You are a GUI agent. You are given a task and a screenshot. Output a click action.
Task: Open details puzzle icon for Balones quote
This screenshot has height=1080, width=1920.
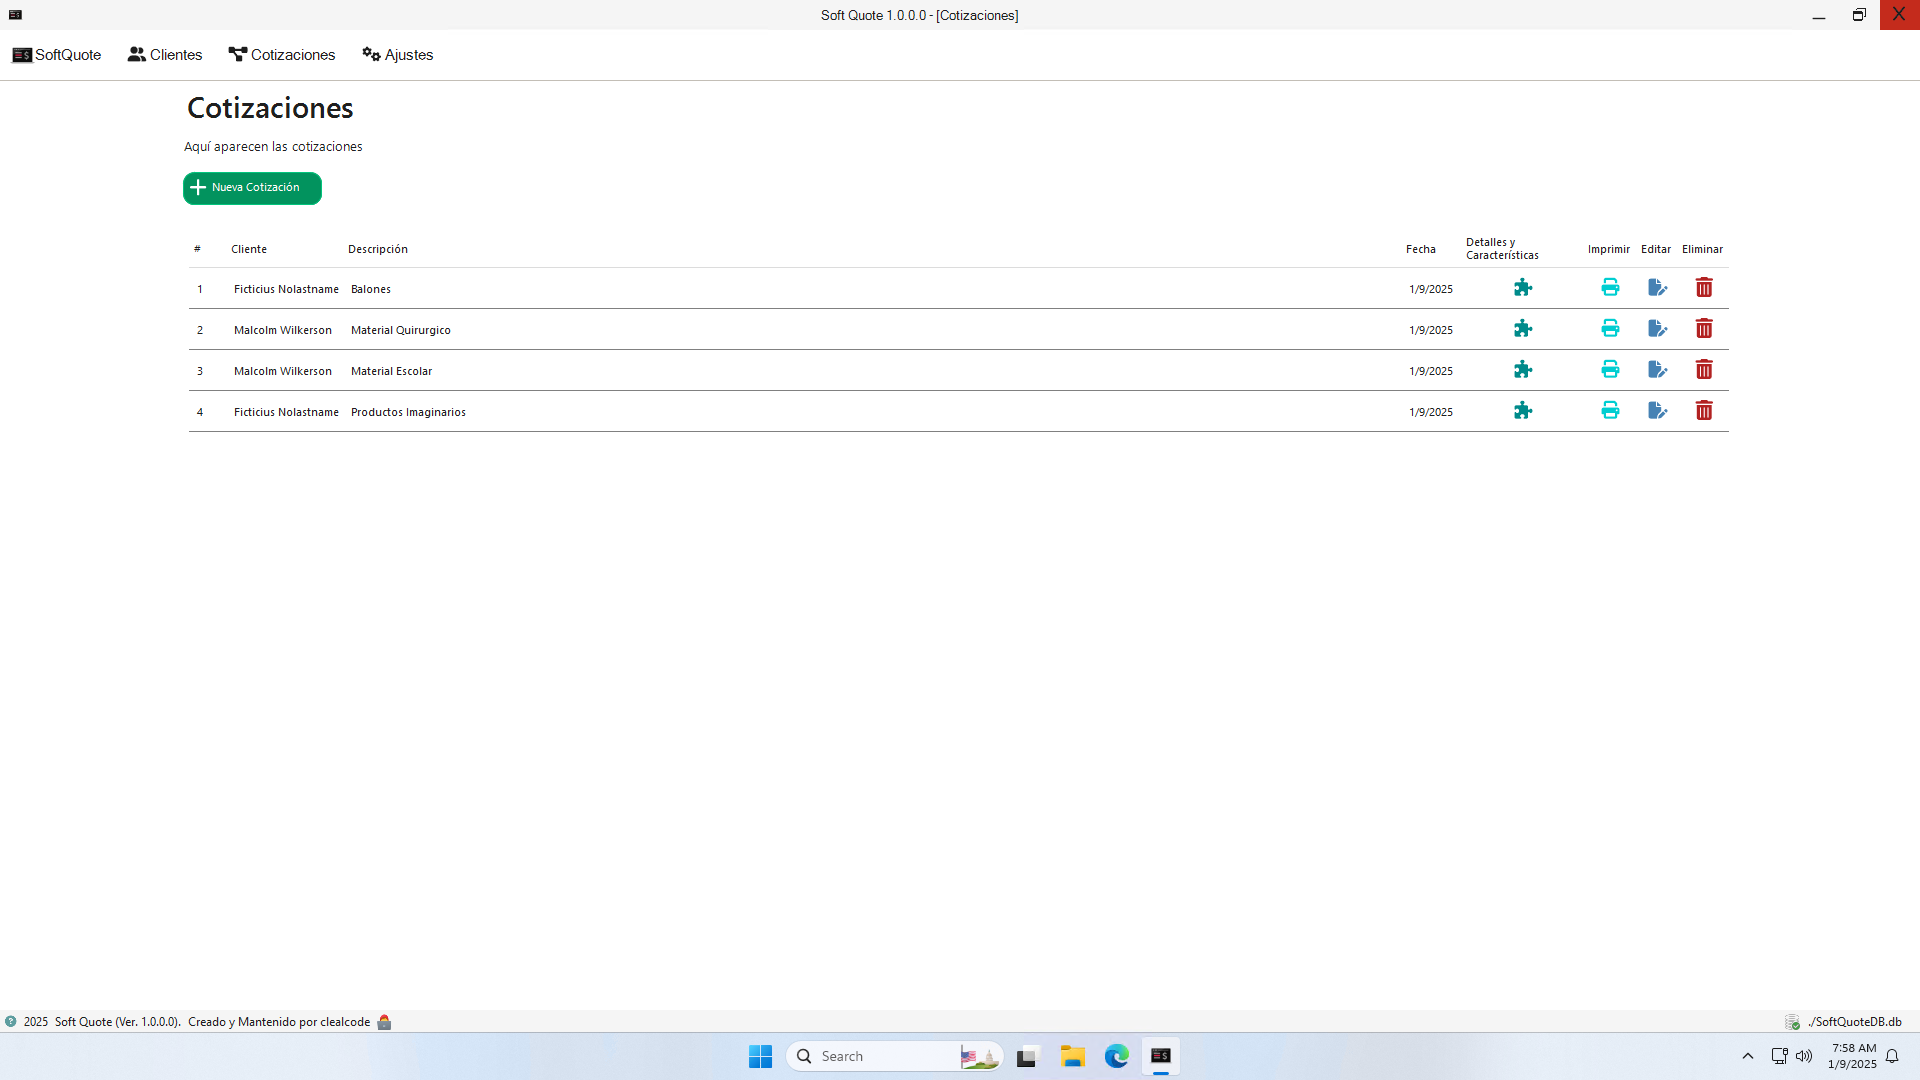pos(1522,288)
